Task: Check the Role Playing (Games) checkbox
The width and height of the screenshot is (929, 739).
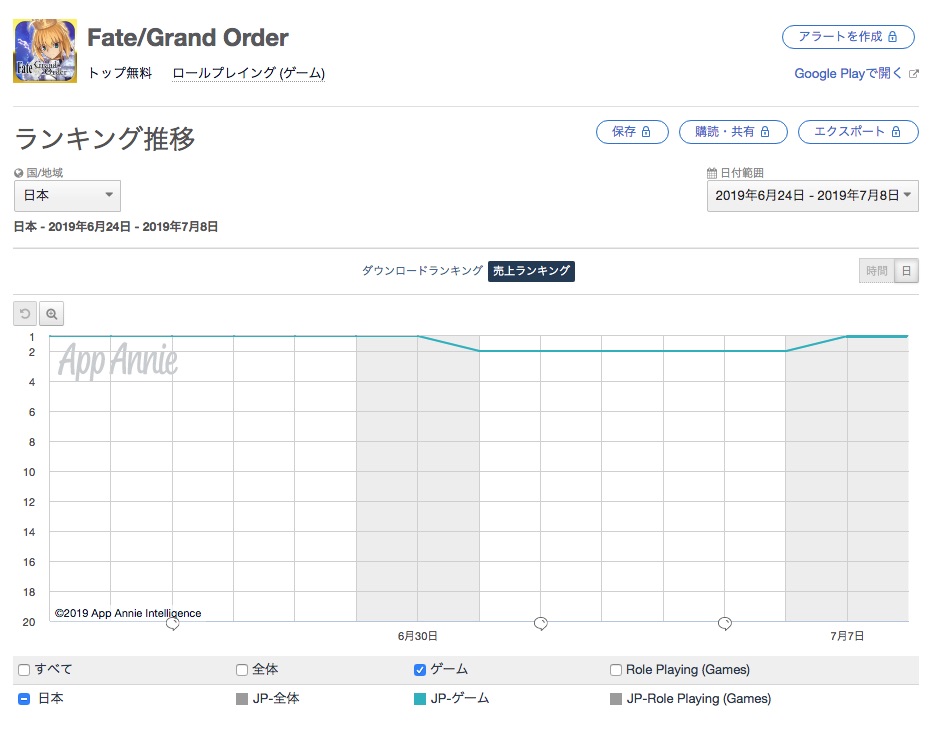Action: [x=616, y=670]
